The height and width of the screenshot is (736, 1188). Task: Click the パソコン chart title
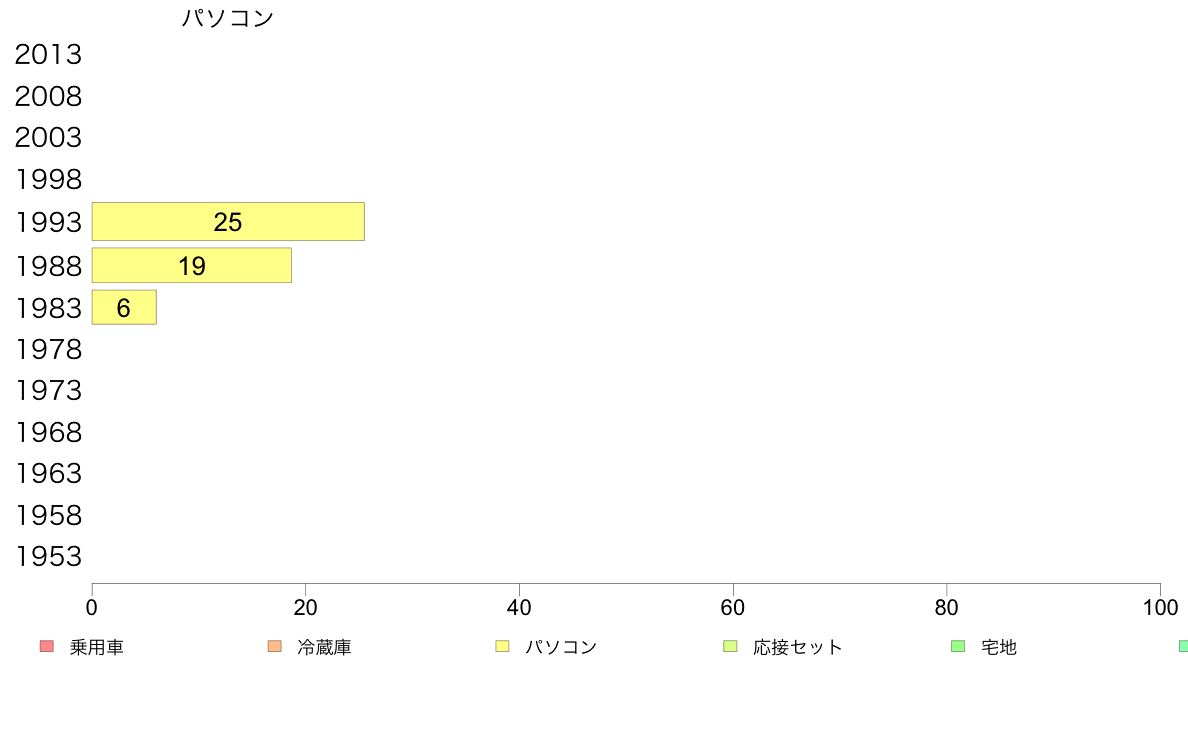tap(228, 18)
